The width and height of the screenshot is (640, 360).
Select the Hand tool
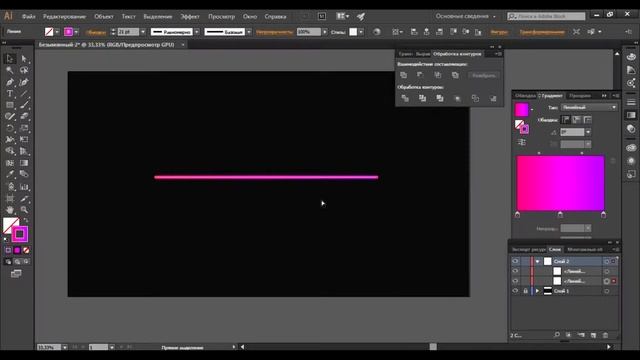(10, 210)
